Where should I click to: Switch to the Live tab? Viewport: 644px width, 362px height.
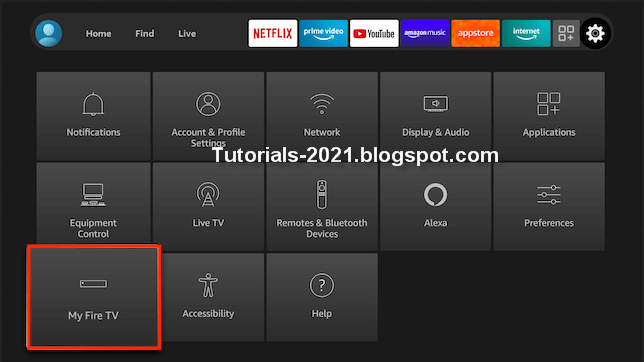[x=187, y=34]
